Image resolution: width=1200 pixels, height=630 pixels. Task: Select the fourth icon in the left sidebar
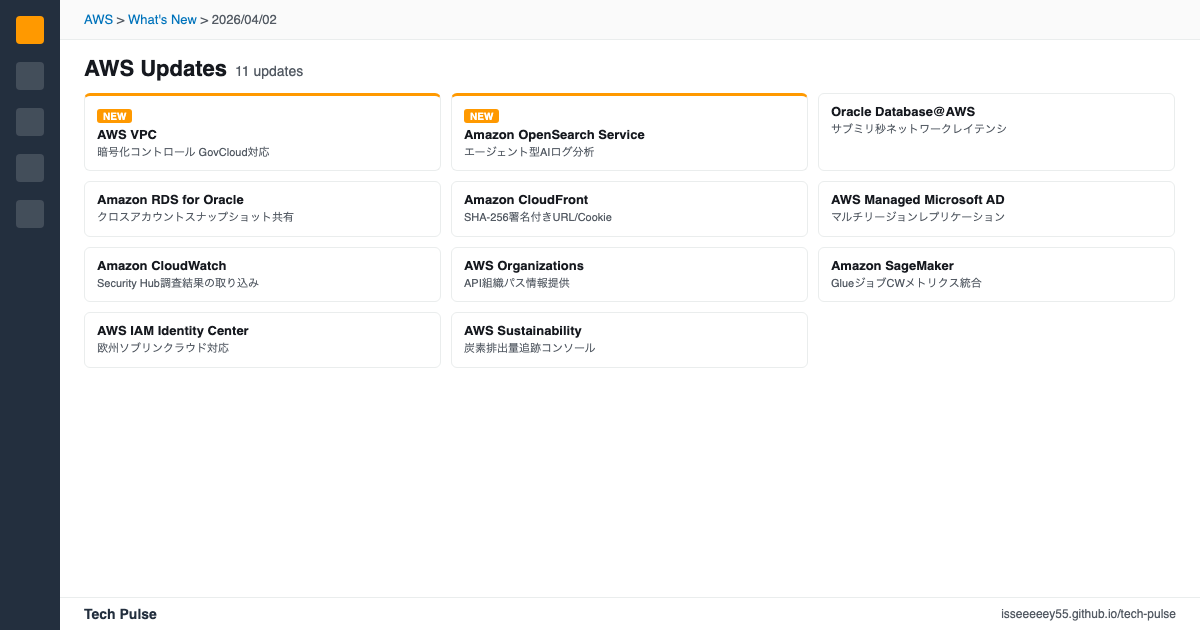pyautogui.click(x=30, y=168)
